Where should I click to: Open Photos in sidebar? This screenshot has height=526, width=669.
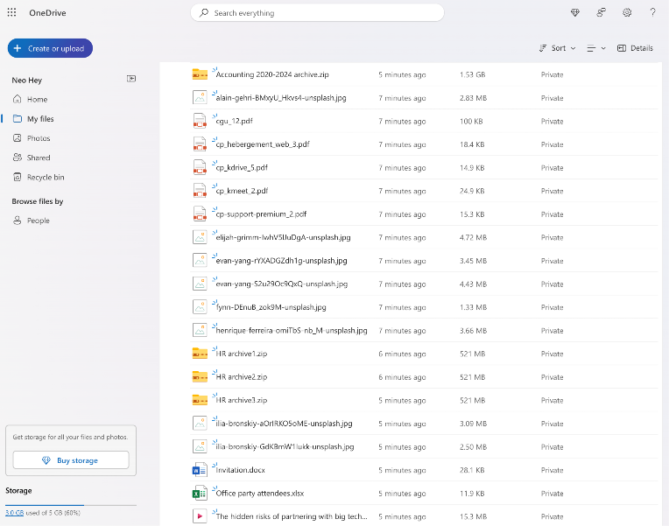38,138
